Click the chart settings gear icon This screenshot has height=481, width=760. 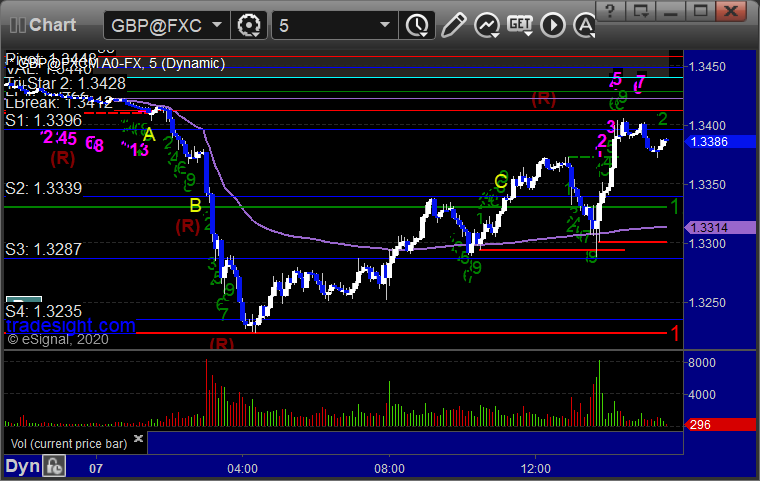[249, 25]
